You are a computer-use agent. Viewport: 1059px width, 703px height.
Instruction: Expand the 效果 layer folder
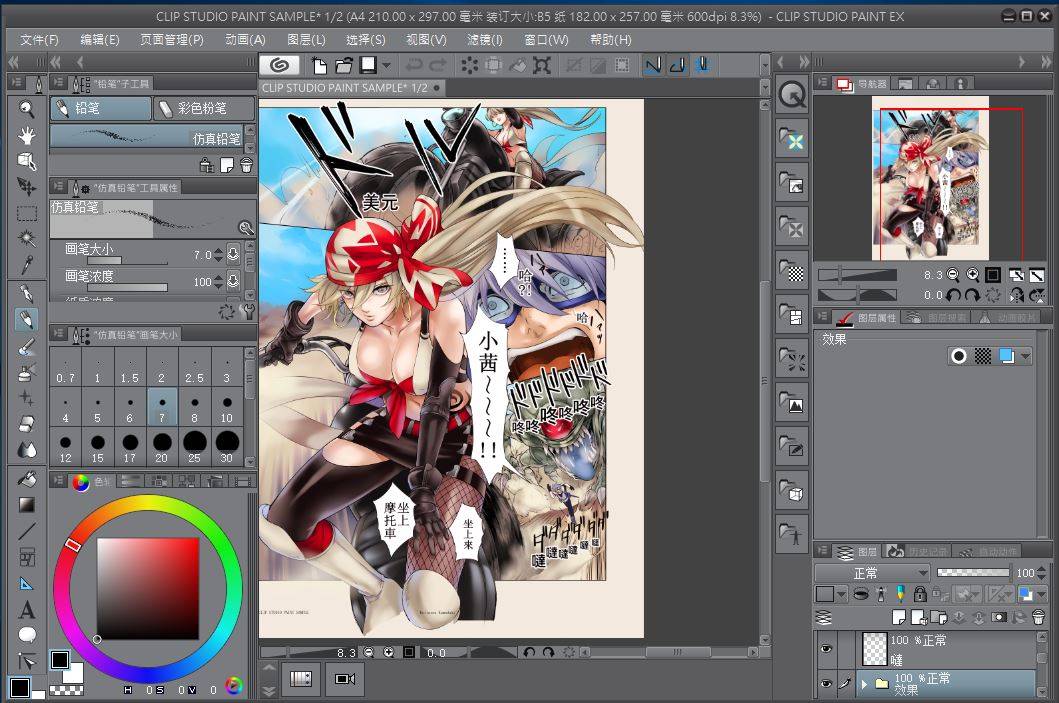pos(864,684)
